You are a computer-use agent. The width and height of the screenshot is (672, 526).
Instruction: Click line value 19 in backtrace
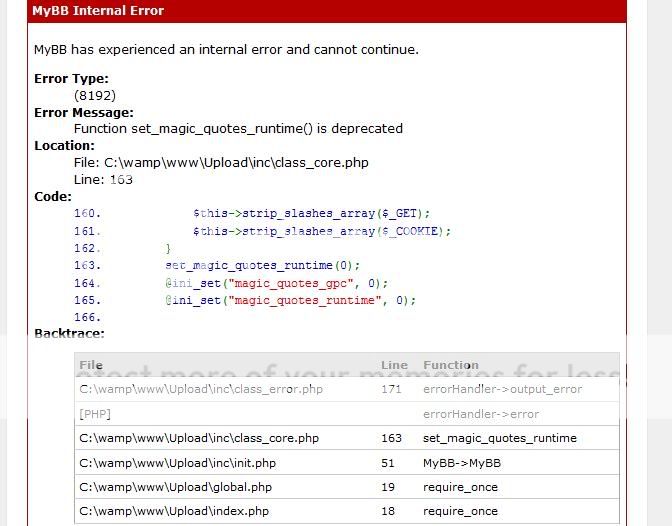(388, 487)
